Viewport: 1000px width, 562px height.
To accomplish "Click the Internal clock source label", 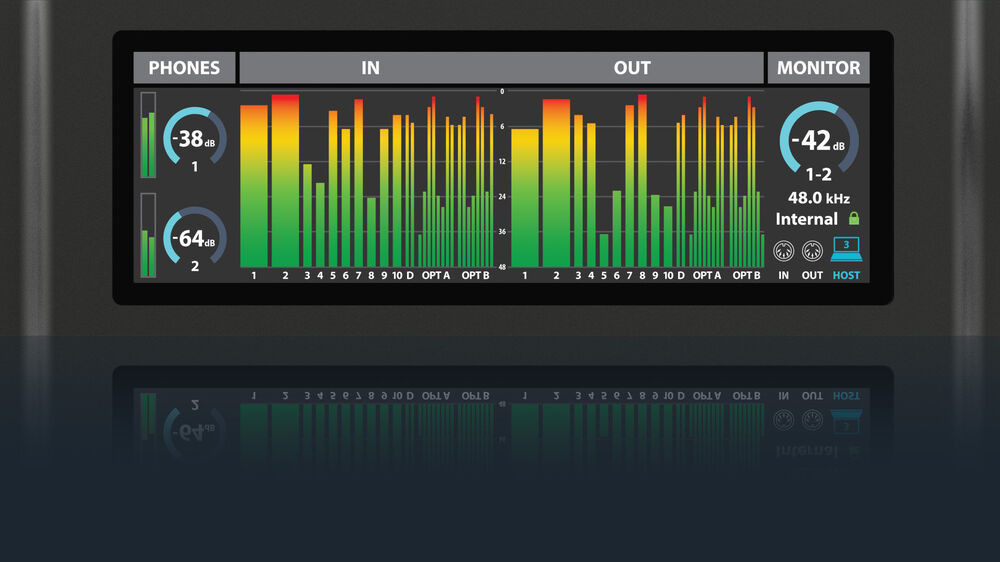I will click(806, 219).
